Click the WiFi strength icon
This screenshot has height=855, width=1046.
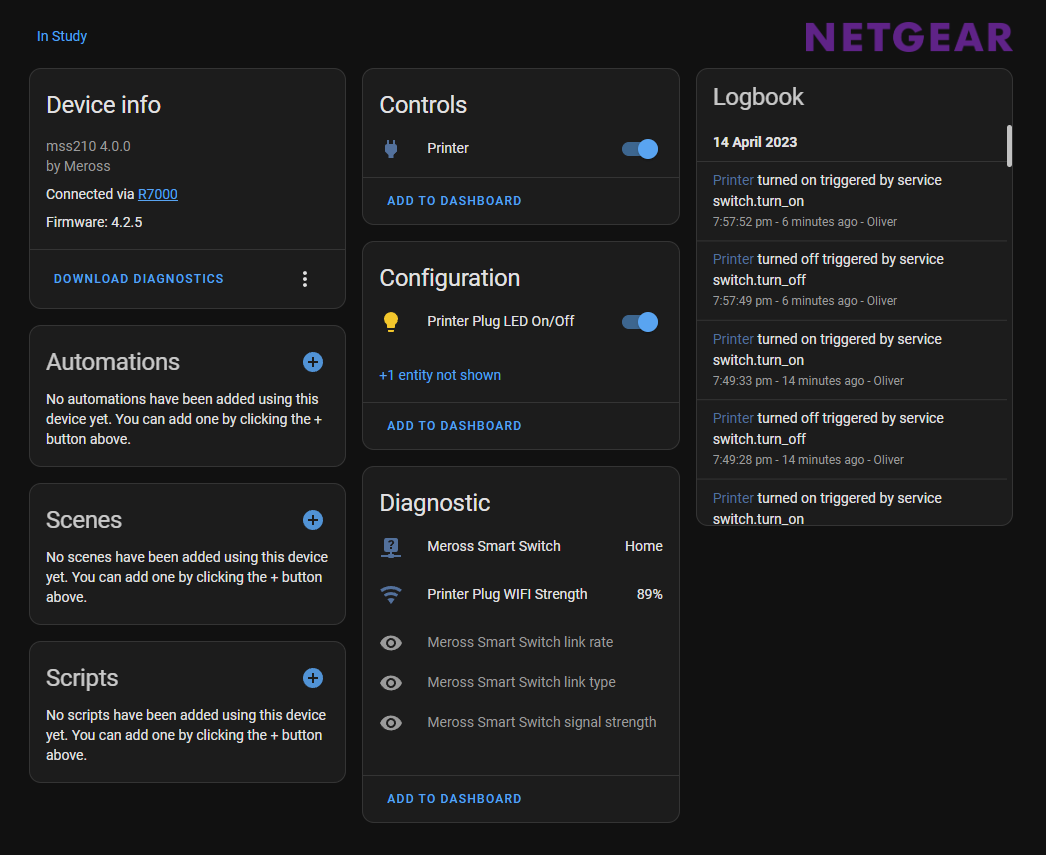pos(391,595)
